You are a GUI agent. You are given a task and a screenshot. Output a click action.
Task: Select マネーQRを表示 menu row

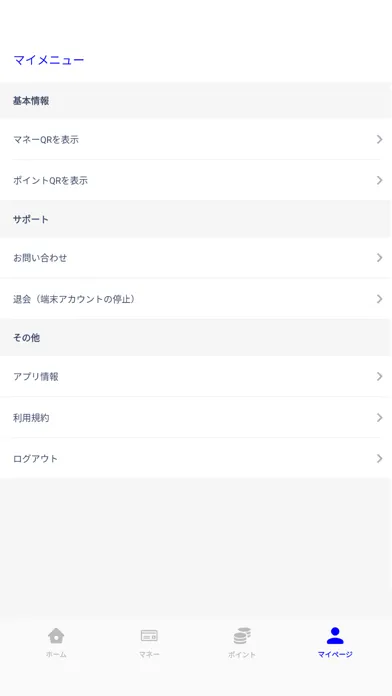pyautogui.click(x=196, y=139)
